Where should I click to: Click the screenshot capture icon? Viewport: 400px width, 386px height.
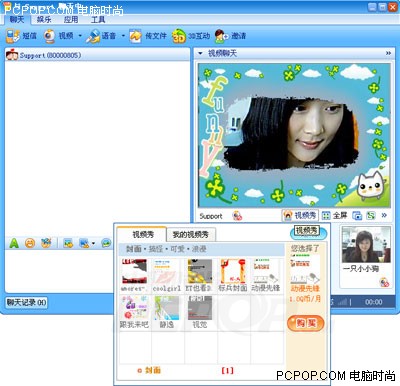pos(84,243)
